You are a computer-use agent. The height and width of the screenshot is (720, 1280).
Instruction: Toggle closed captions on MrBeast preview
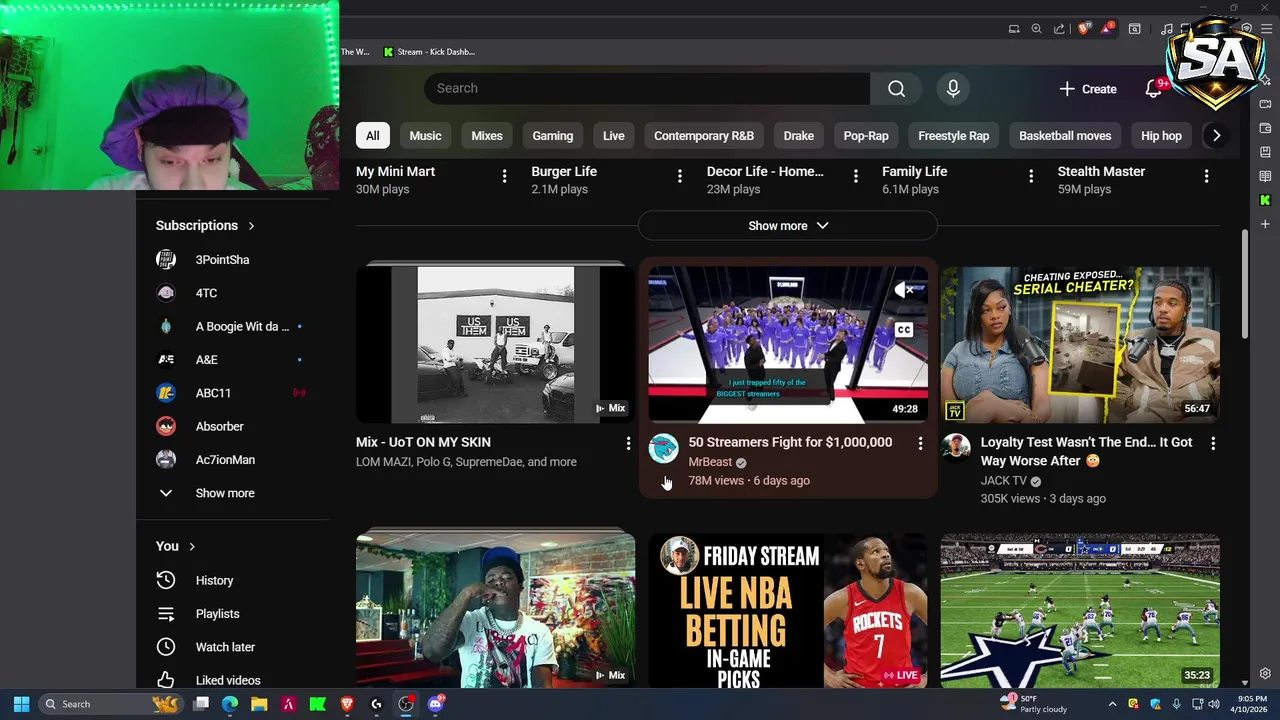(x=904, y=329)
